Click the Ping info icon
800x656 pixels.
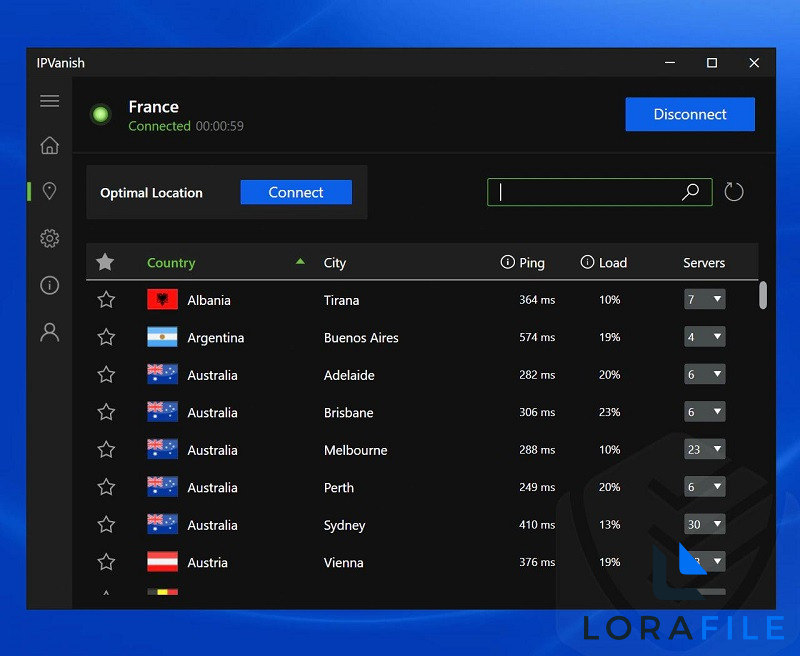pos(507,262)
